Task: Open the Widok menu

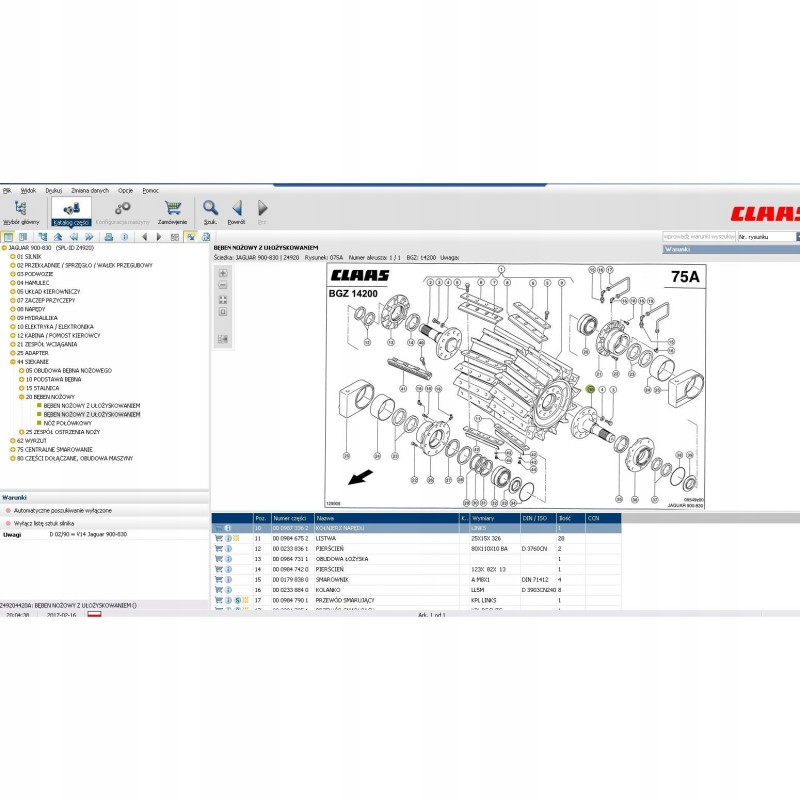Action: pos(28,190)
